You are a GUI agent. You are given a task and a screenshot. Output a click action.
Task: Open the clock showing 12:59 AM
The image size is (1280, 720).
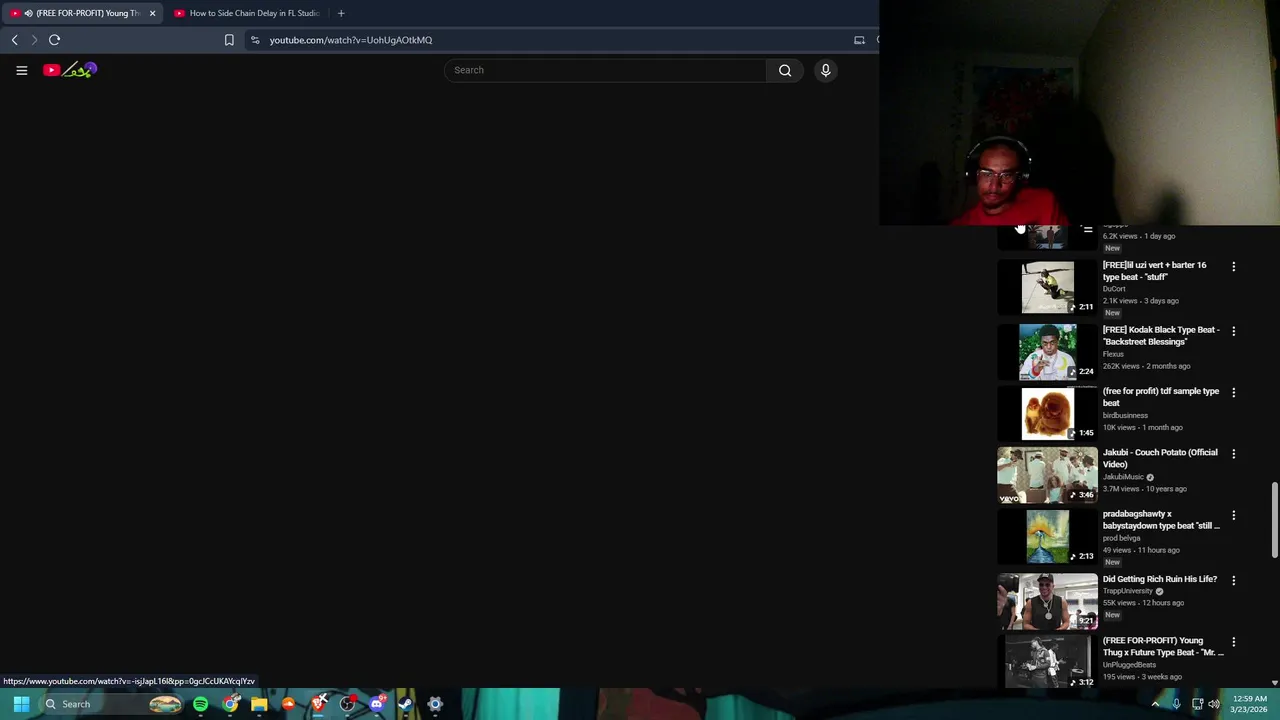tap(1249, 704)
